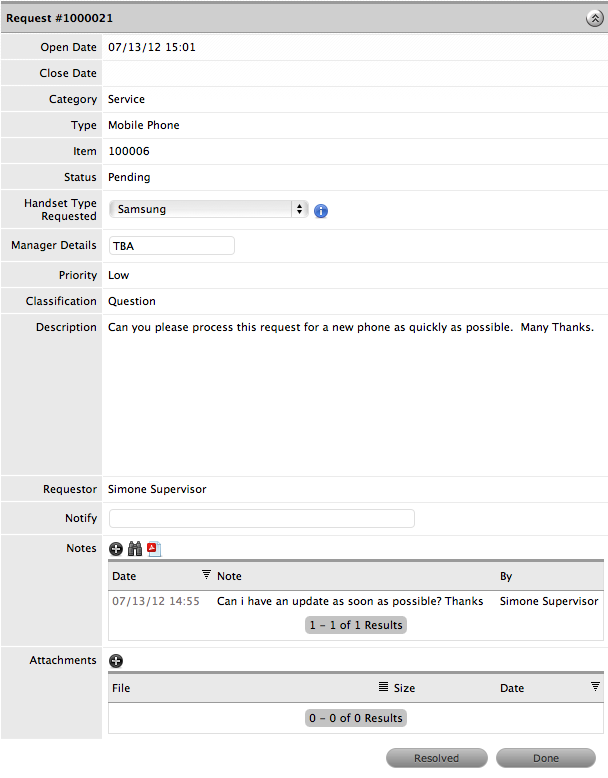Click the '1 - 1 of 1 Results' pager

(356, 625)
